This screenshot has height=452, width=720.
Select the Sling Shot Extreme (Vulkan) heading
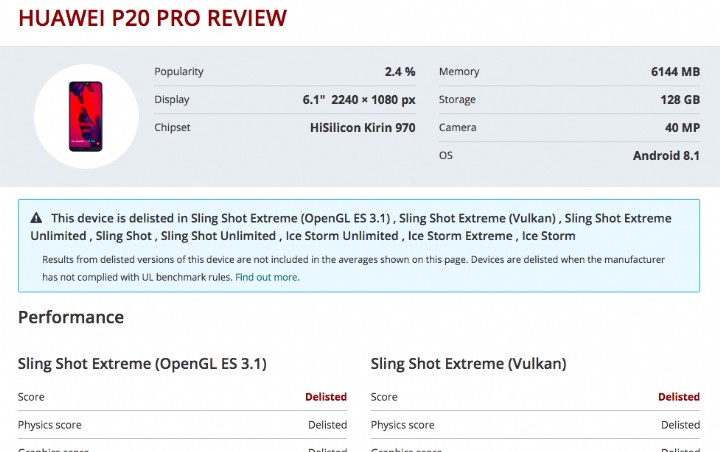tap(468, 364)
